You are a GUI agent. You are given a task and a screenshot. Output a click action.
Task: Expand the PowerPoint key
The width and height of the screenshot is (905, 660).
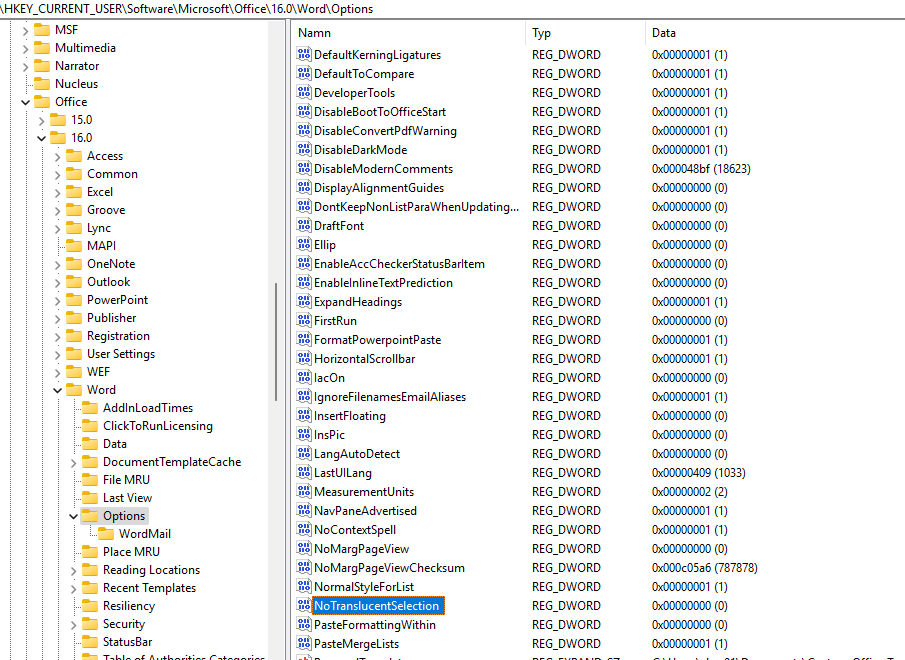point(57,300)
